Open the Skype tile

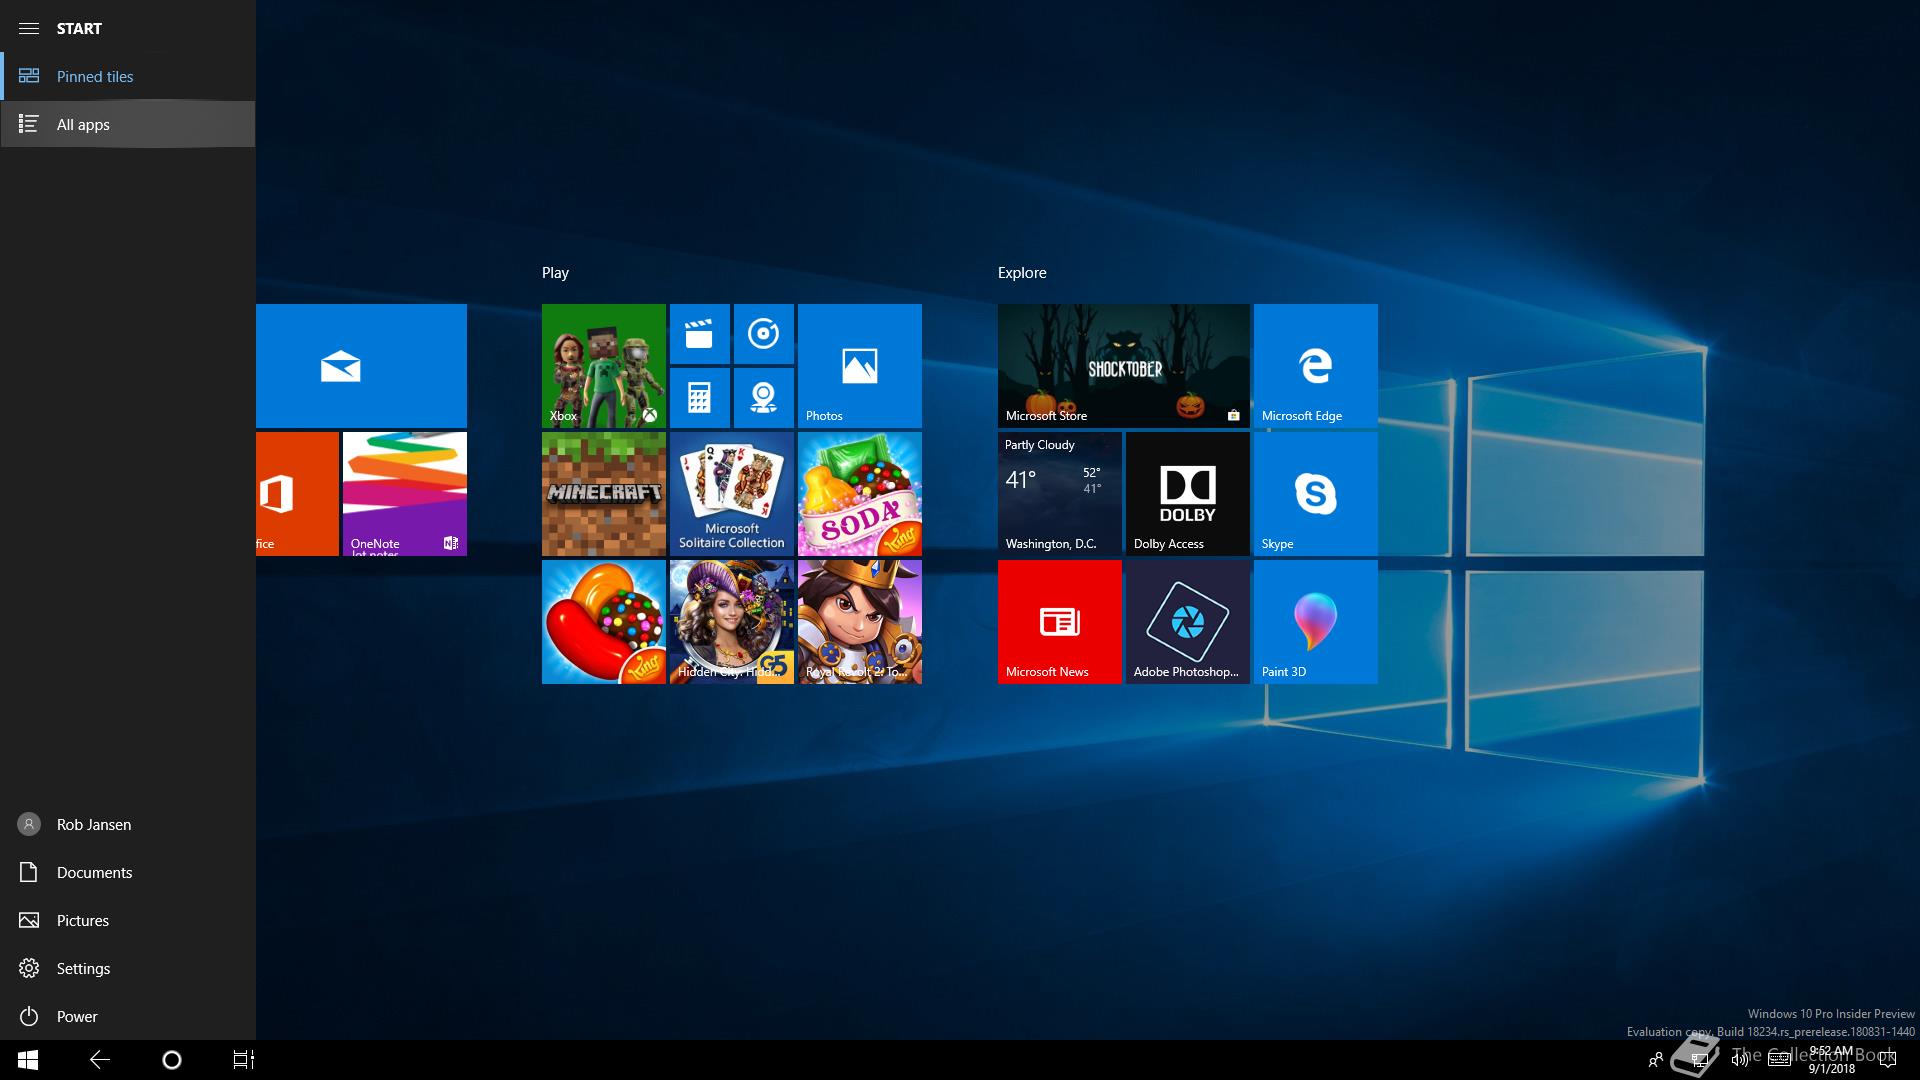[1315, 494]
